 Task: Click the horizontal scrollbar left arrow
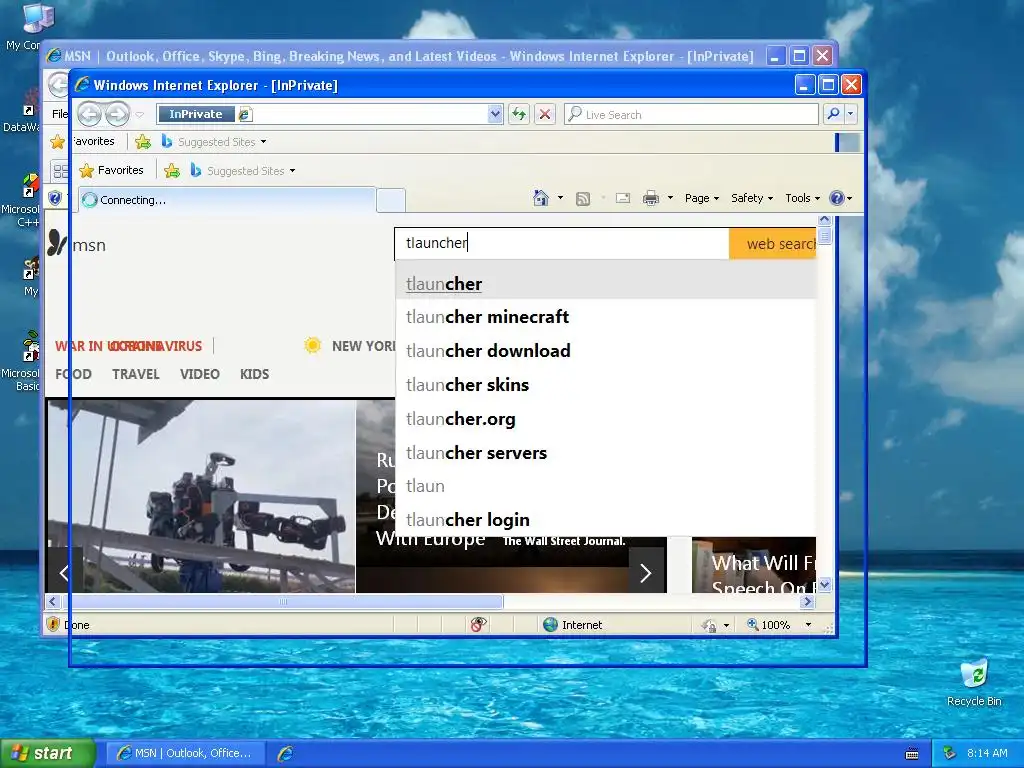(x=53, y=601)
